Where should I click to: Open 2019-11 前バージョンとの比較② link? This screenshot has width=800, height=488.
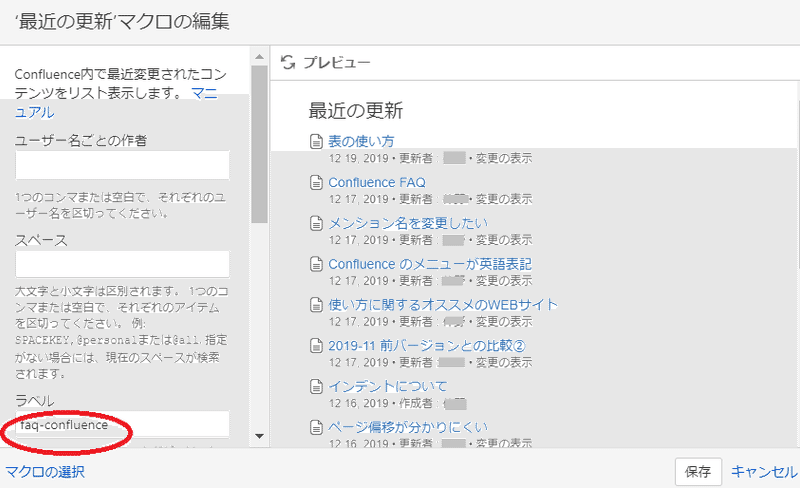pos(427,346)
